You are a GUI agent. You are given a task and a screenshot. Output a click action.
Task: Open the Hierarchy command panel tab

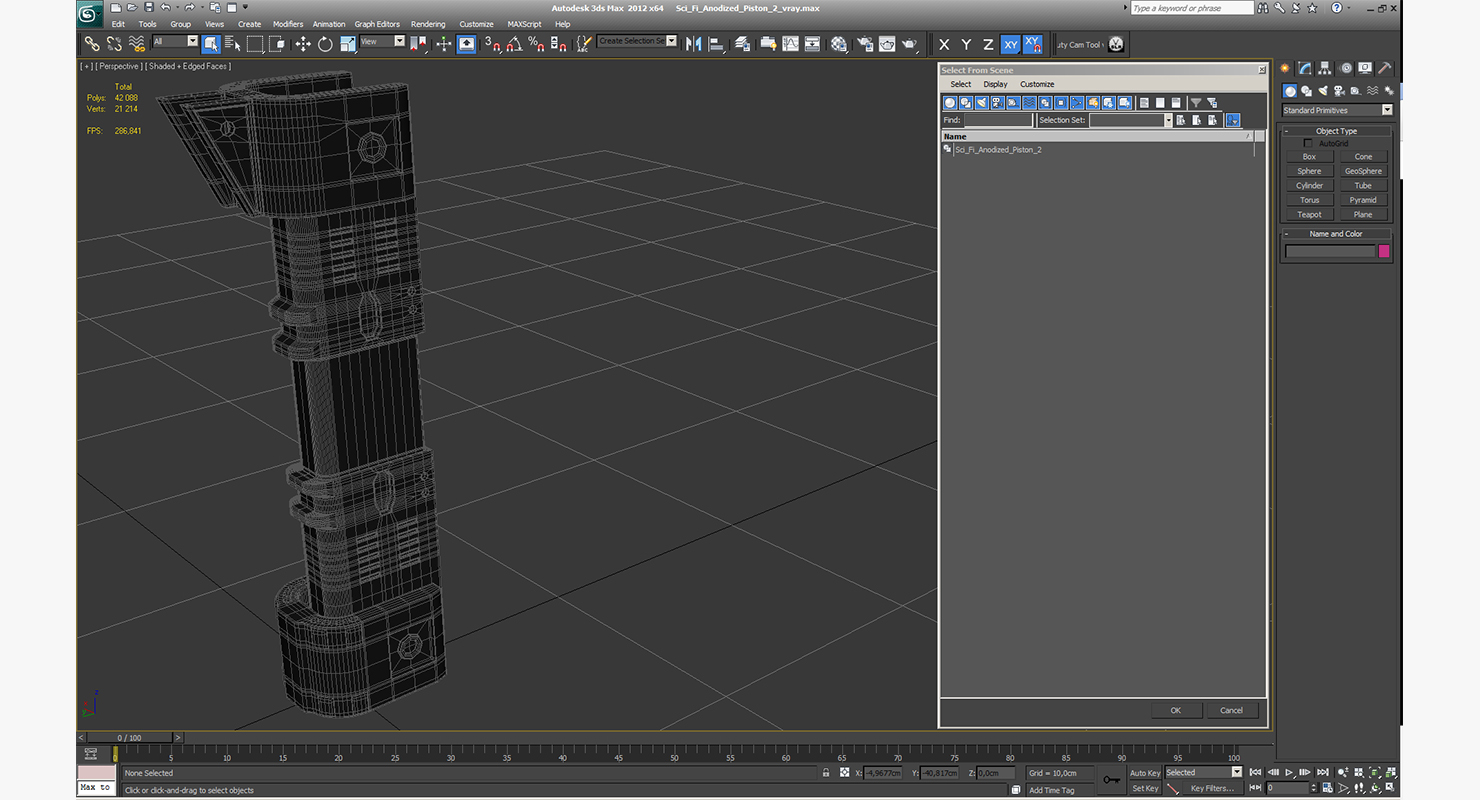(x=1325, y=68)
